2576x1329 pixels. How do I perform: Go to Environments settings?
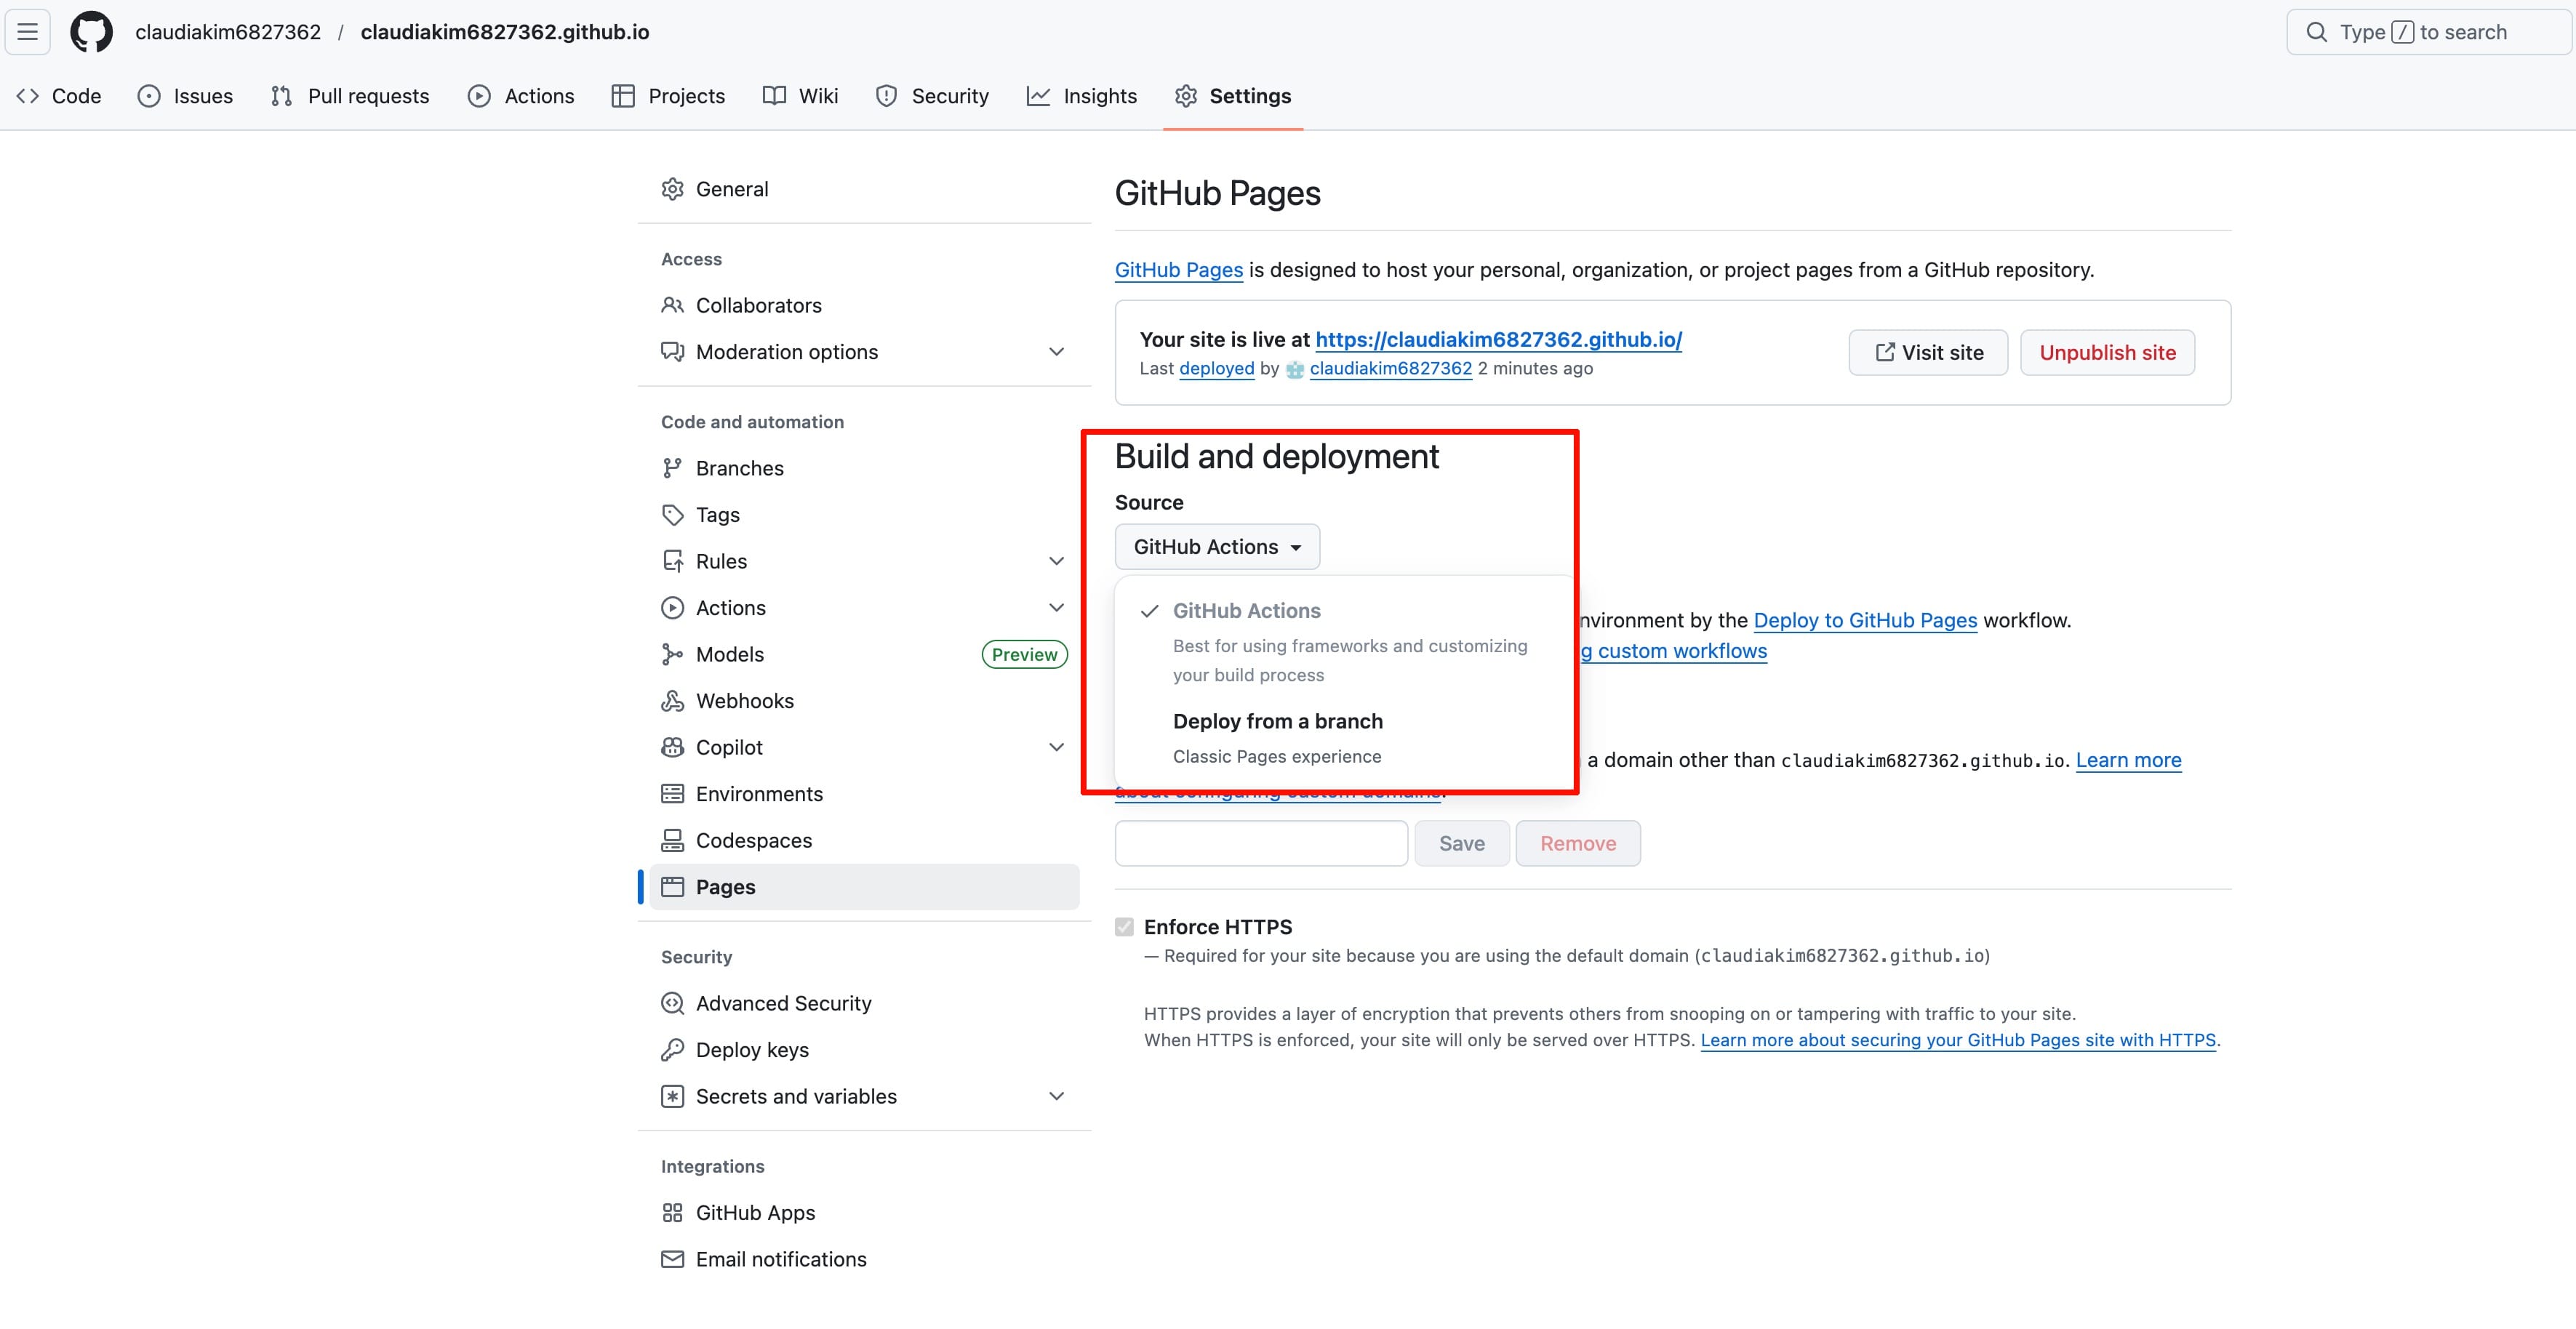[x=759, y=794]
